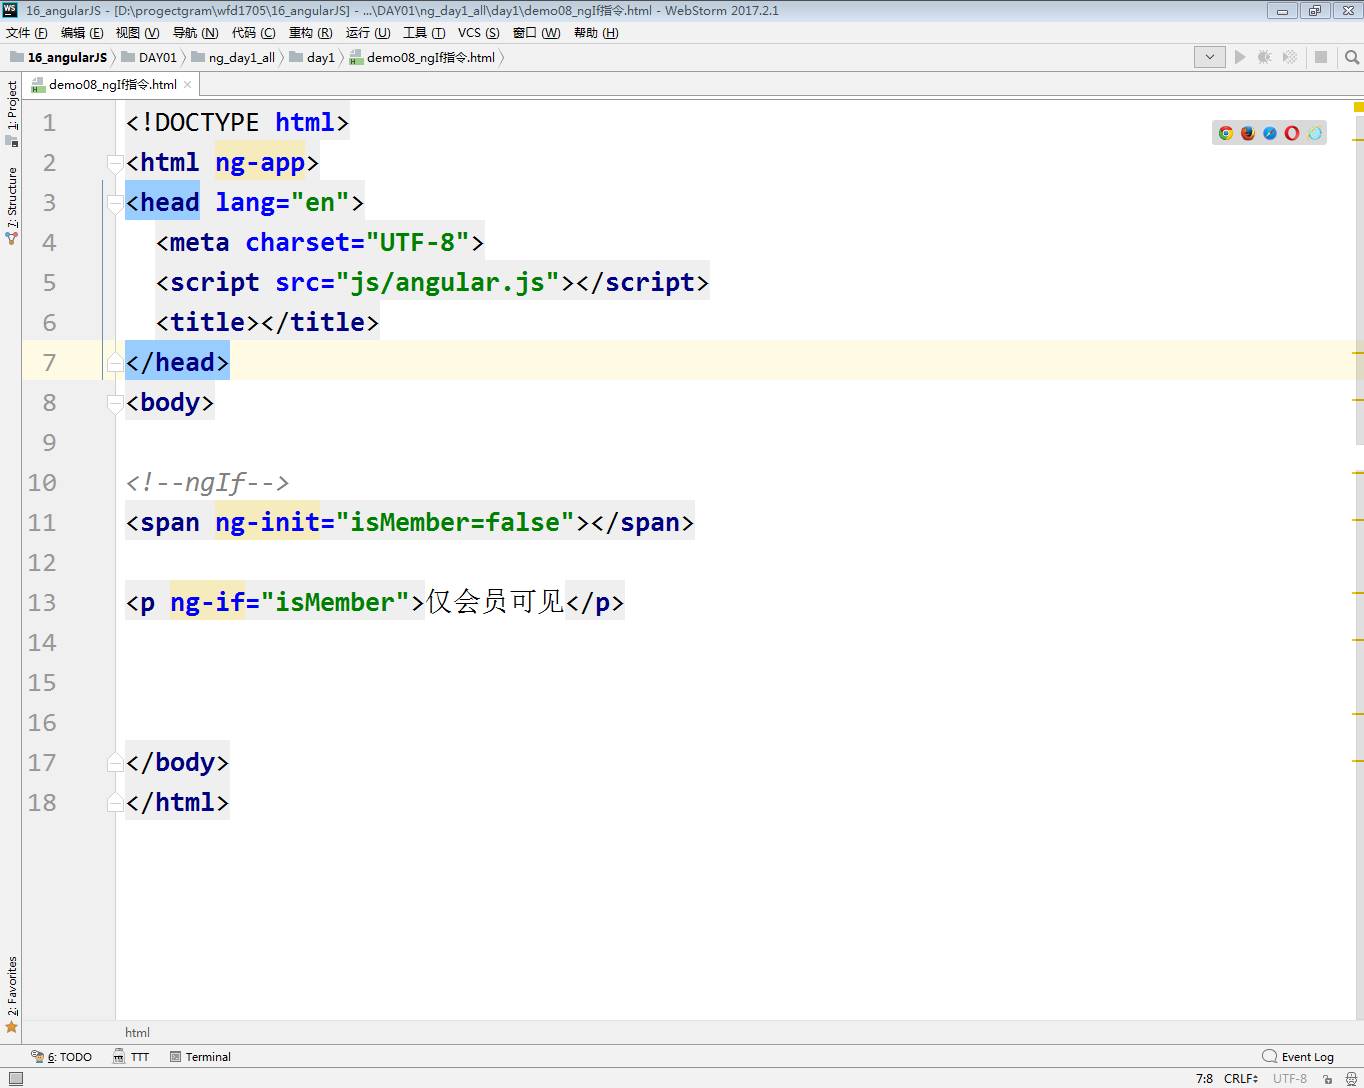This screenshot has width=1364, height=1088.
Task: Open the Favorites tool window
Action: point(12,993)
